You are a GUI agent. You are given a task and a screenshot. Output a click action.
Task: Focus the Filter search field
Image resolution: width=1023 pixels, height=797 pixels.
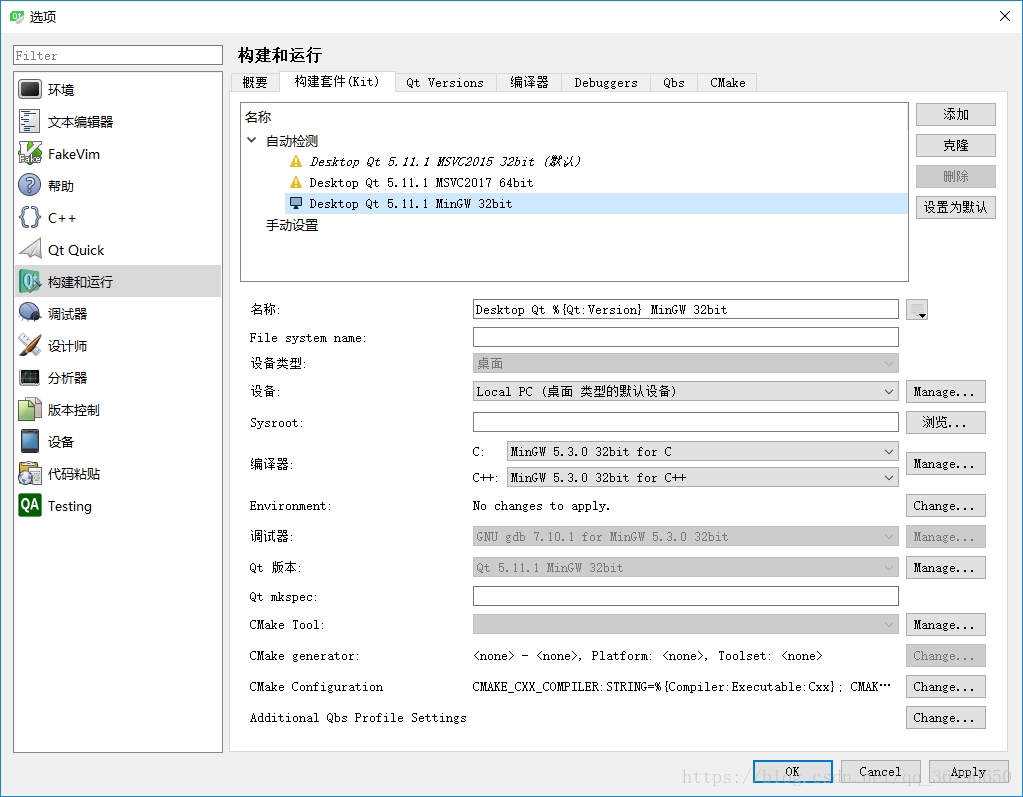point(118,55)
